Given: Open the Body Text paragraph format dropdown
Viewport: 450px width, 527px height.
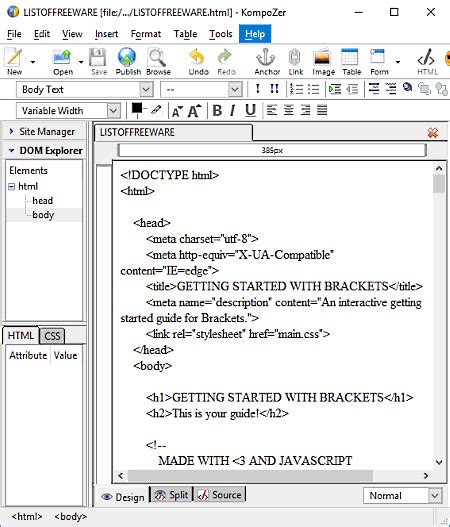Looking at the screenshot, I should pyautogui.click(x=85, y=89).
